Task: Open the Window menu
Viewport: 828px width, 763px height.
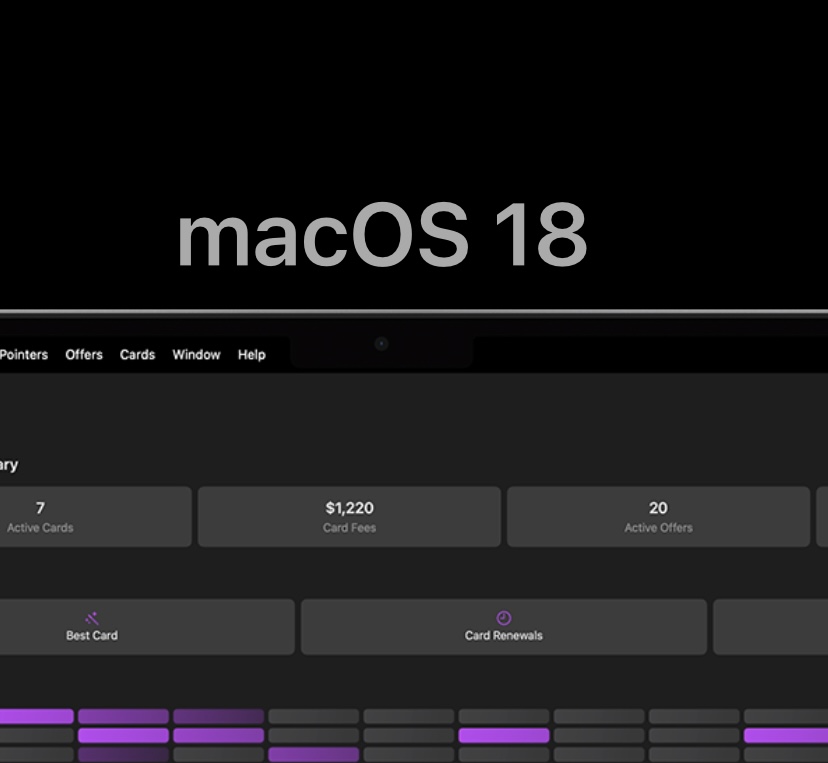Action: (x=196, y=355)
